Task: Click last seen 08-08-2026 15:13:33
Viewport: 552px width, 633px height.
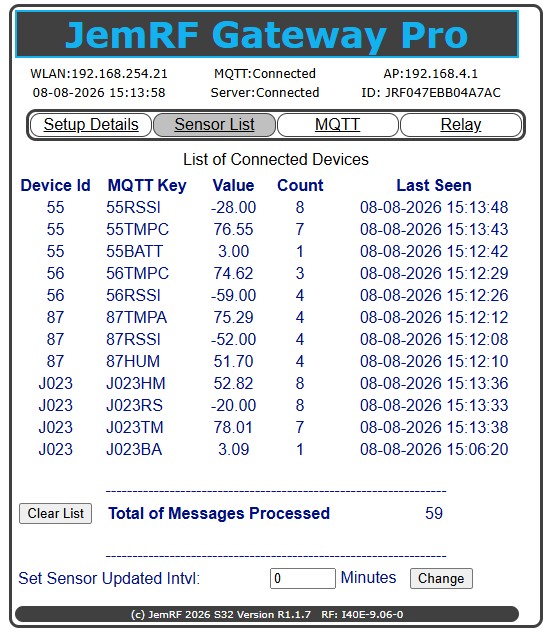Action: click(434, 406)
